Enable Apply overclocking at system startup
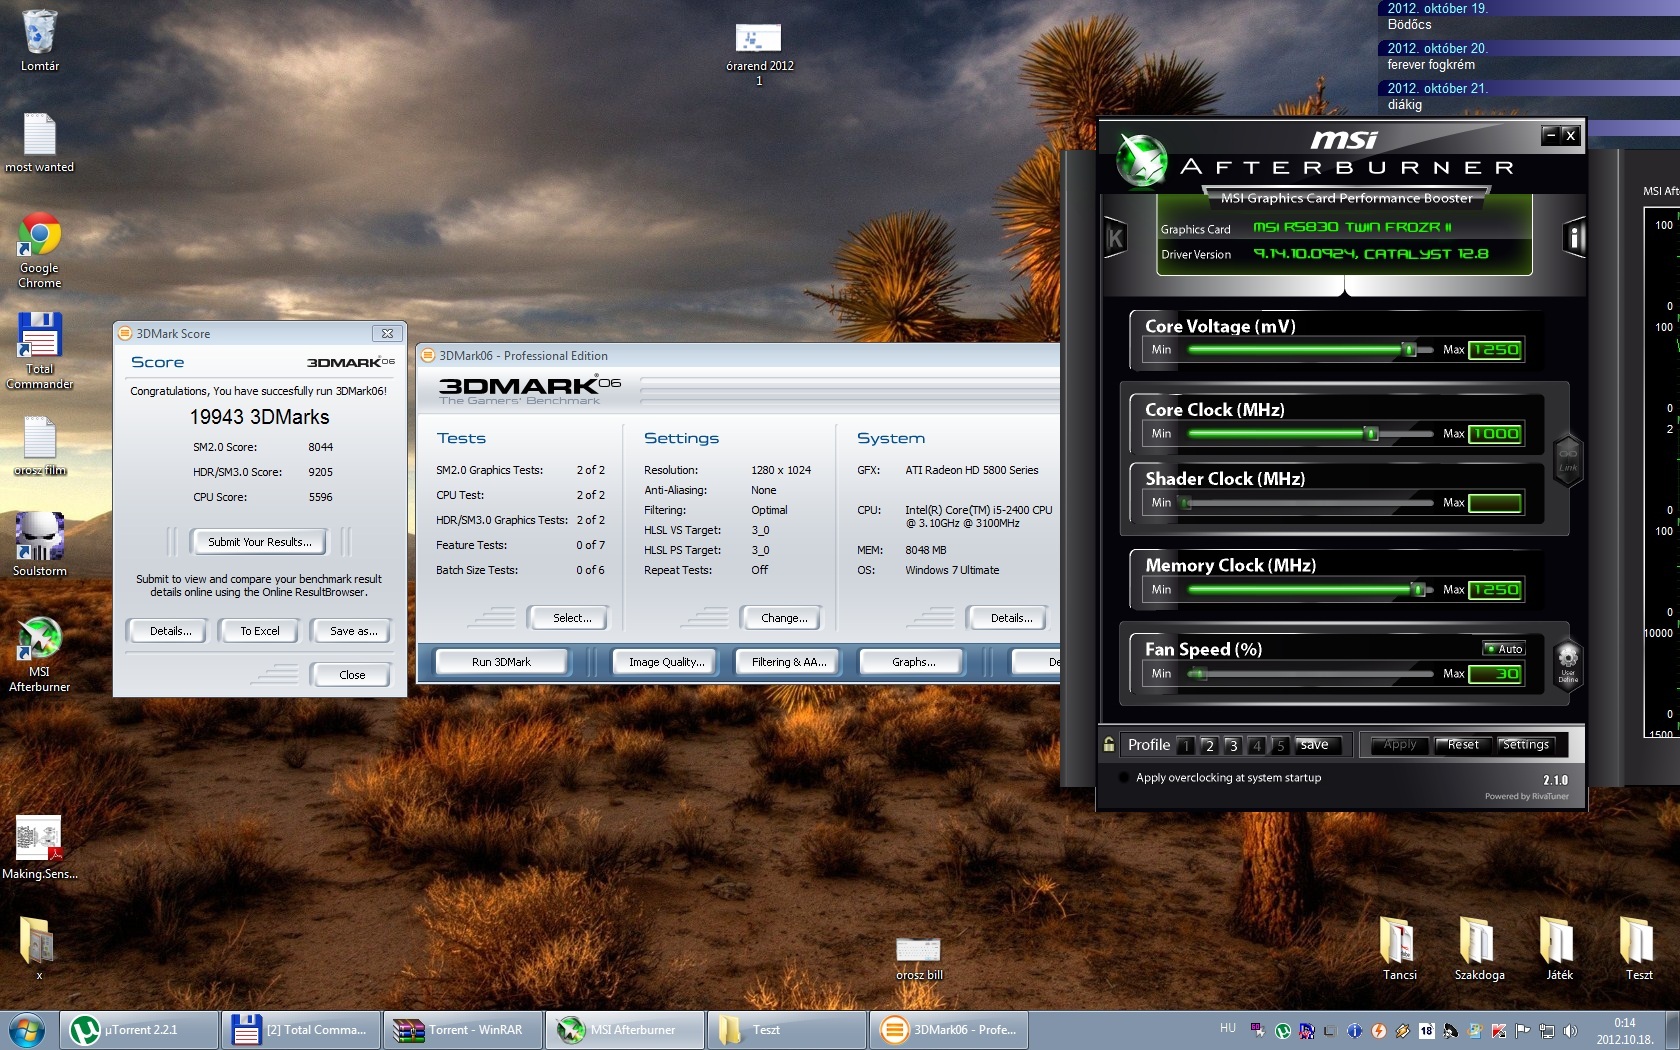The image size is (1680, 1050). click(x=1124, y=777)
